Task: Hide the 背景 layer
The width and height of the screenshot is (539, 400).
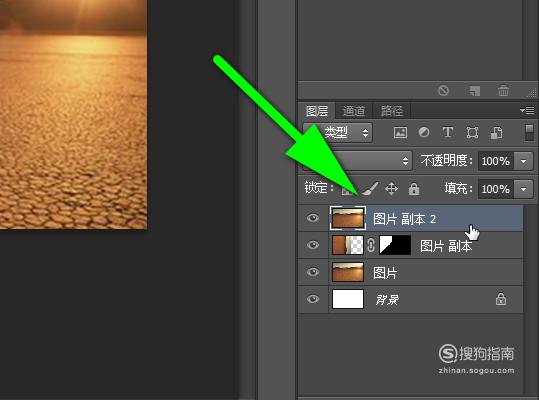Action: (313, 299)
